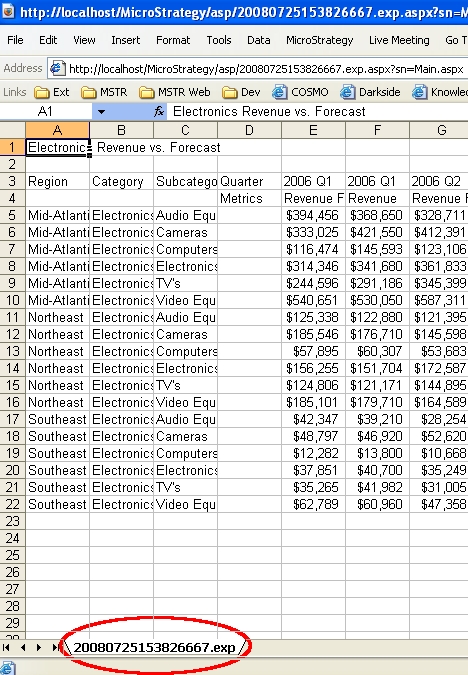Open the COSMO link page icon

click(279, 92)
